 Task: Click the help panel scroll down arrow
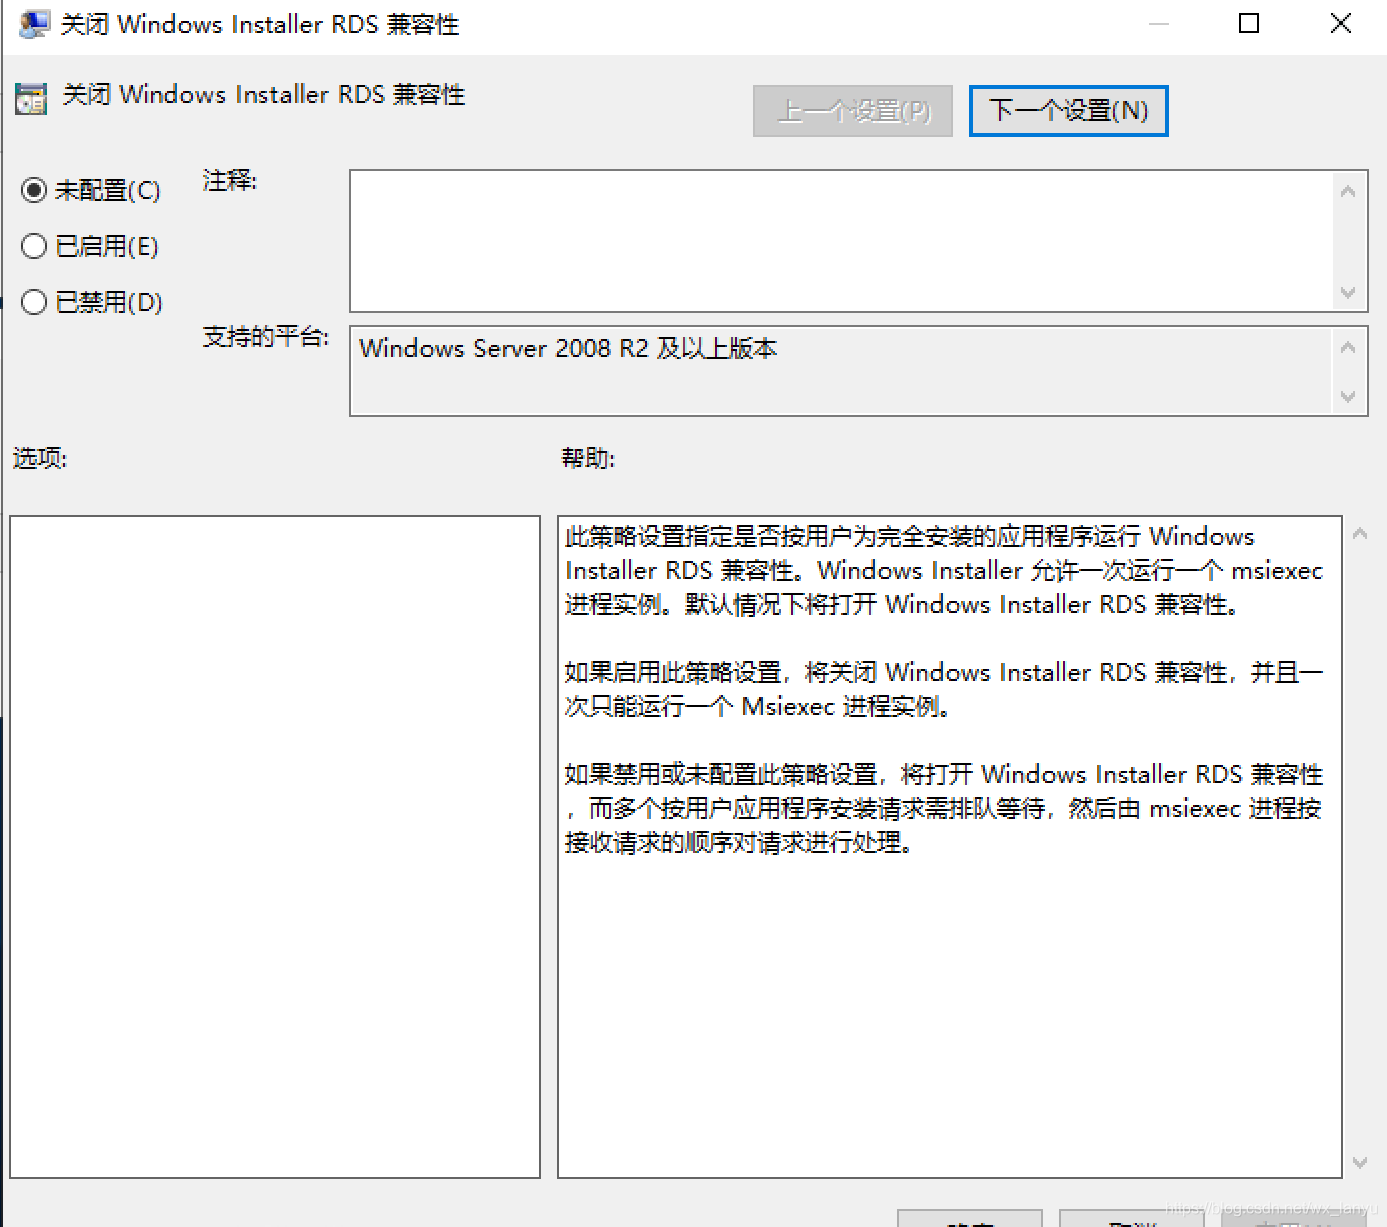tap(1360, 1162)
